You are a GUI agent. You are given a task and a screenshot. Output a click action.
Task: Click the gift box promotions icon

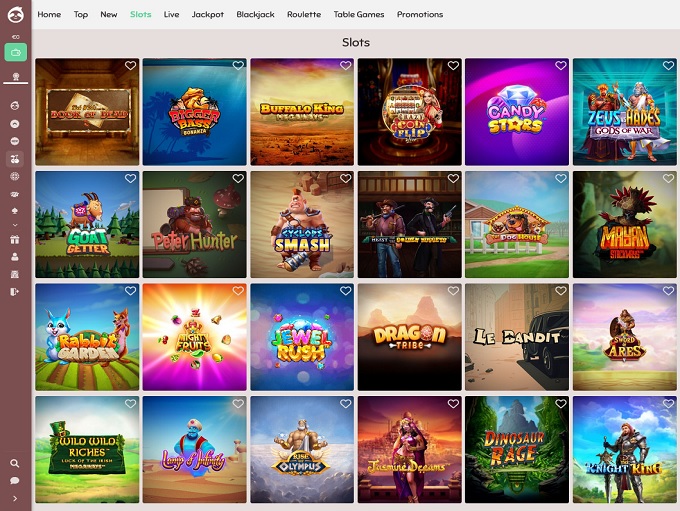[x=15, y=239]
